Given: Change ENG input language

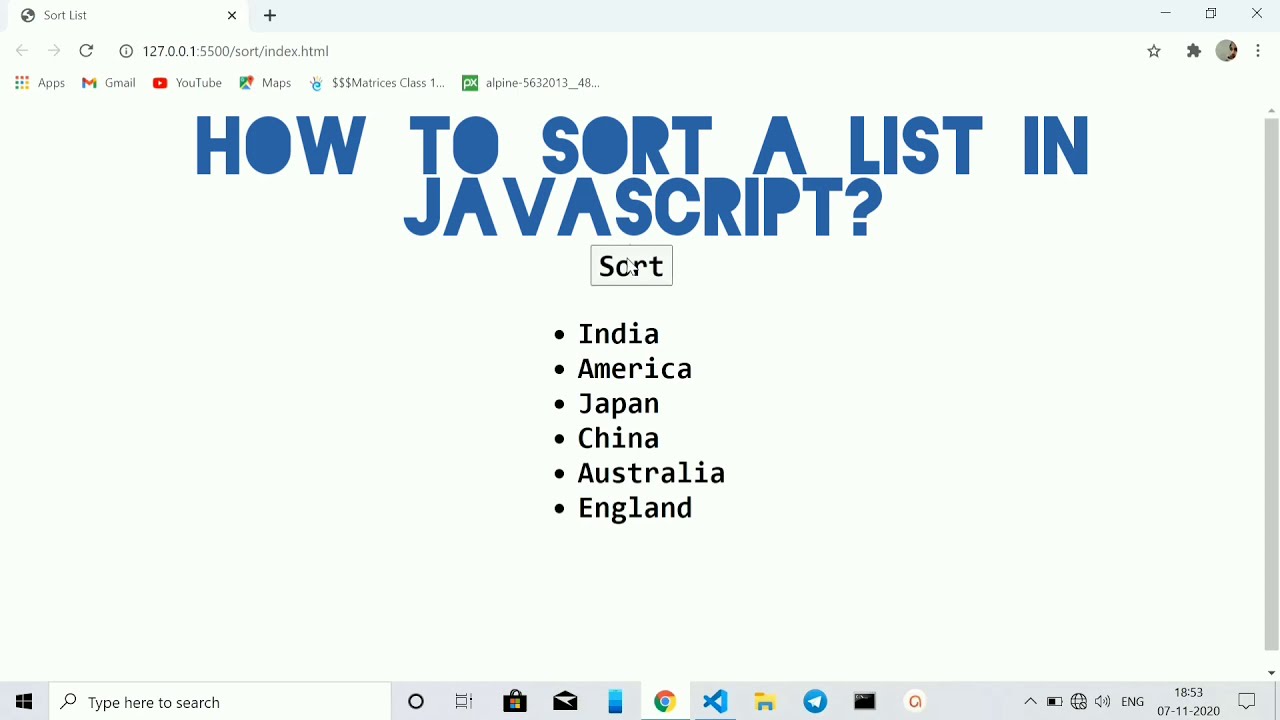Looking at the screenshot, I should click(1132, 702).
